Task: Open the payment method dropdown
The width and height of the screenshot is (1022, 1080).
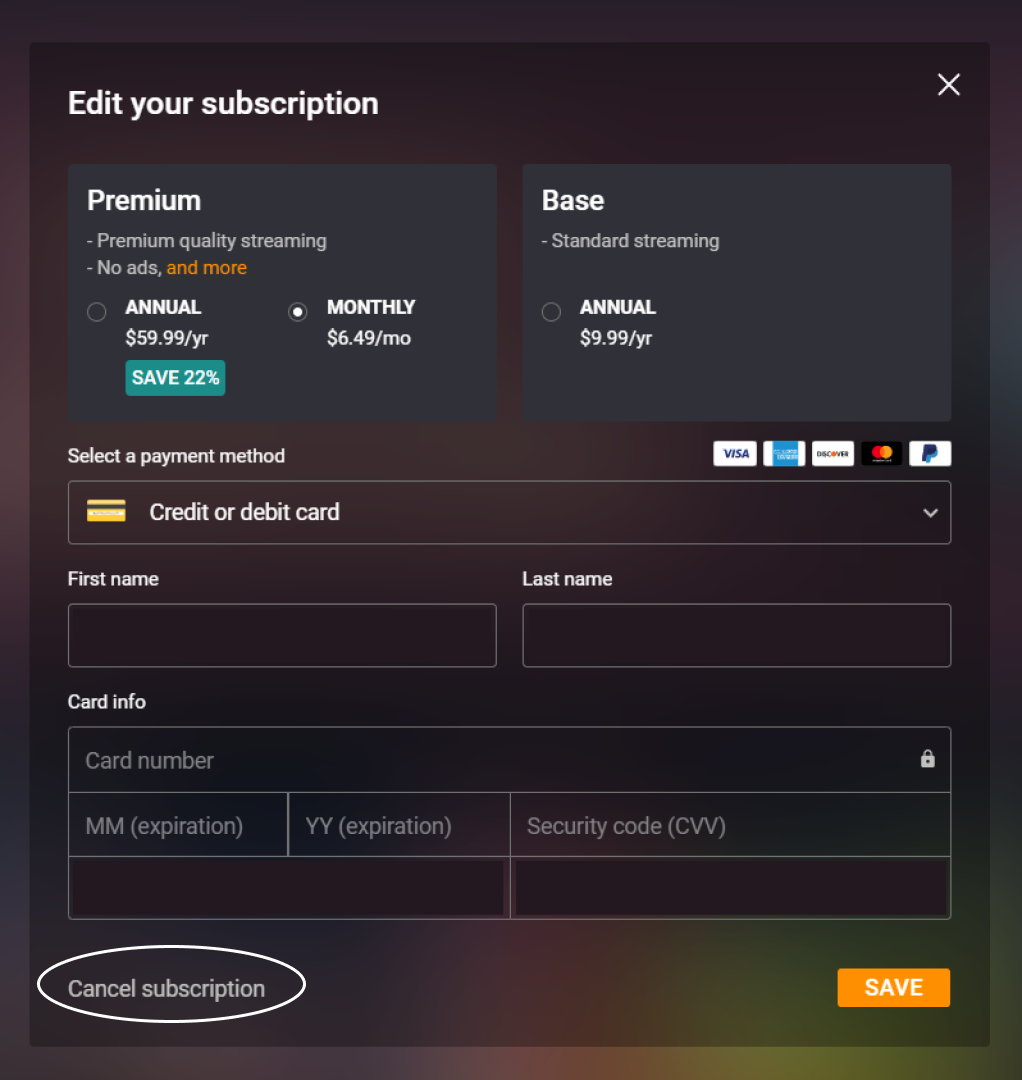Action: coord(509,512)
